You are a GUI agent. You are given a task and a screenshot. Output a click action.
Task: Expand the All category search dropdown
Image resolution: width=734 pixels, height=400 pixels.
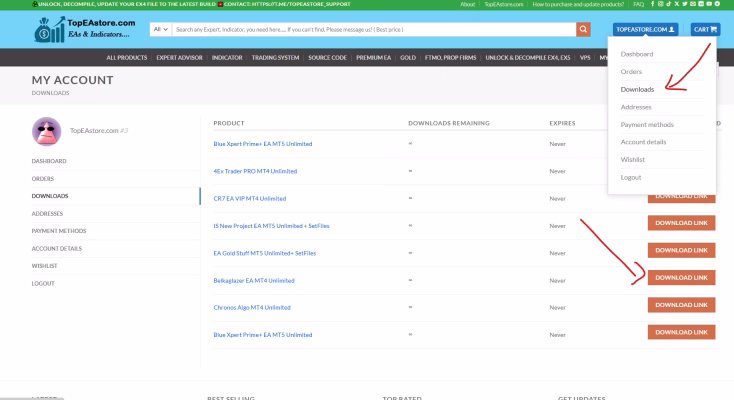click(x=161, y=30)
